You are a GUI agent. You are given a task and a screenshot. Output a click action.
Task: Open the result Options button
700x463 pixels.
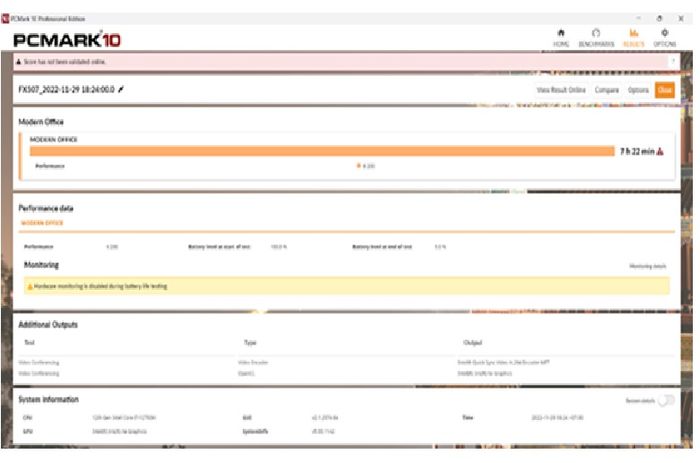tap(638, 90)
